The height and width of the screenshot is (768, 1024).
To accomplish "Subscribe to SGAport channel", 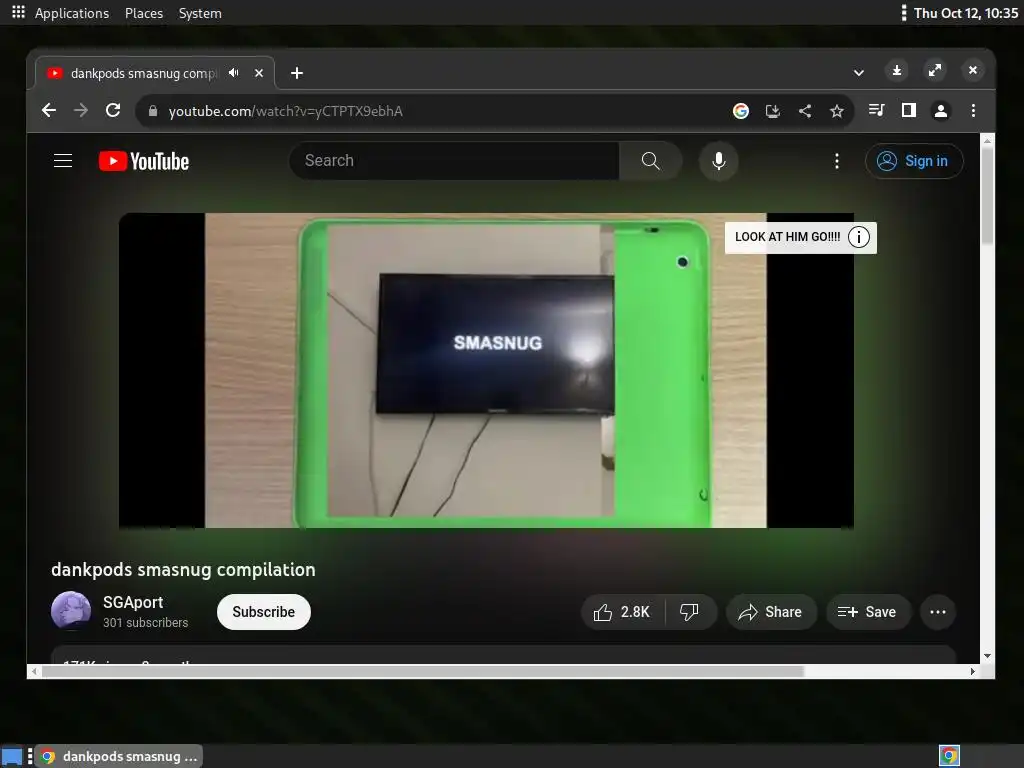I will pos(264,612).
